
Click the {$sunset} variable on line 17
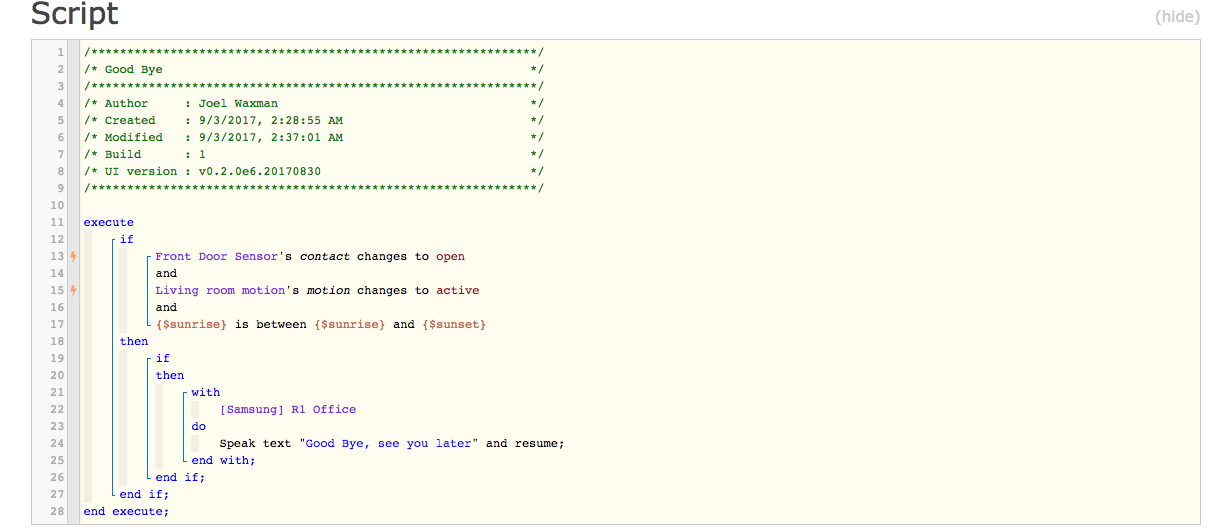[454, 324]
